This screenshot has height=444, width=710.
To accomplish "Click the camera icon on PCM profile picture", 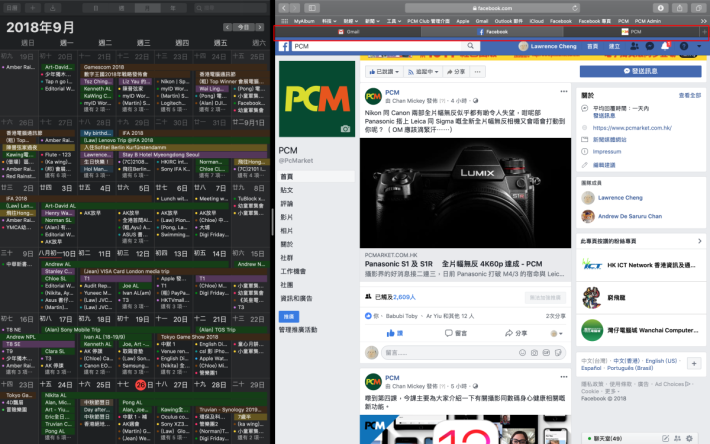I will (345, 129).
